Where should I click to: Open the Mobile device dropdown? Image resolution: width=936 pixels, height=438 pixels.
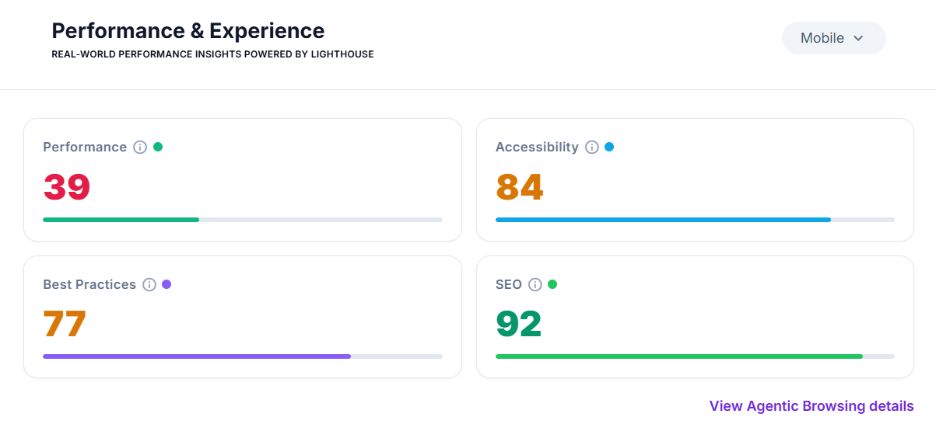[833, 38]
